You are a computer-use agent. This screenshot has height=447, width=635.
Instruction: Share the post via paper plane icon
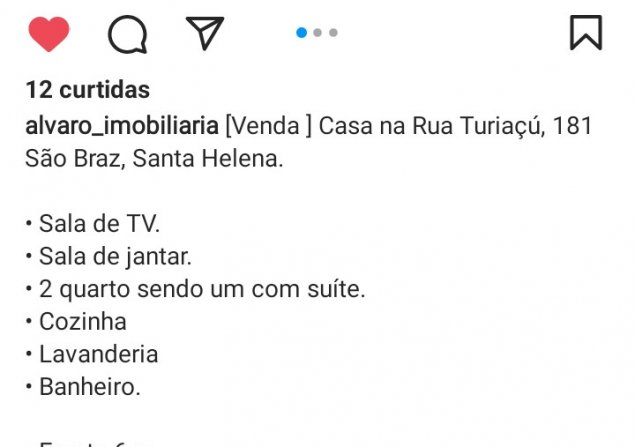click(205, 33)
